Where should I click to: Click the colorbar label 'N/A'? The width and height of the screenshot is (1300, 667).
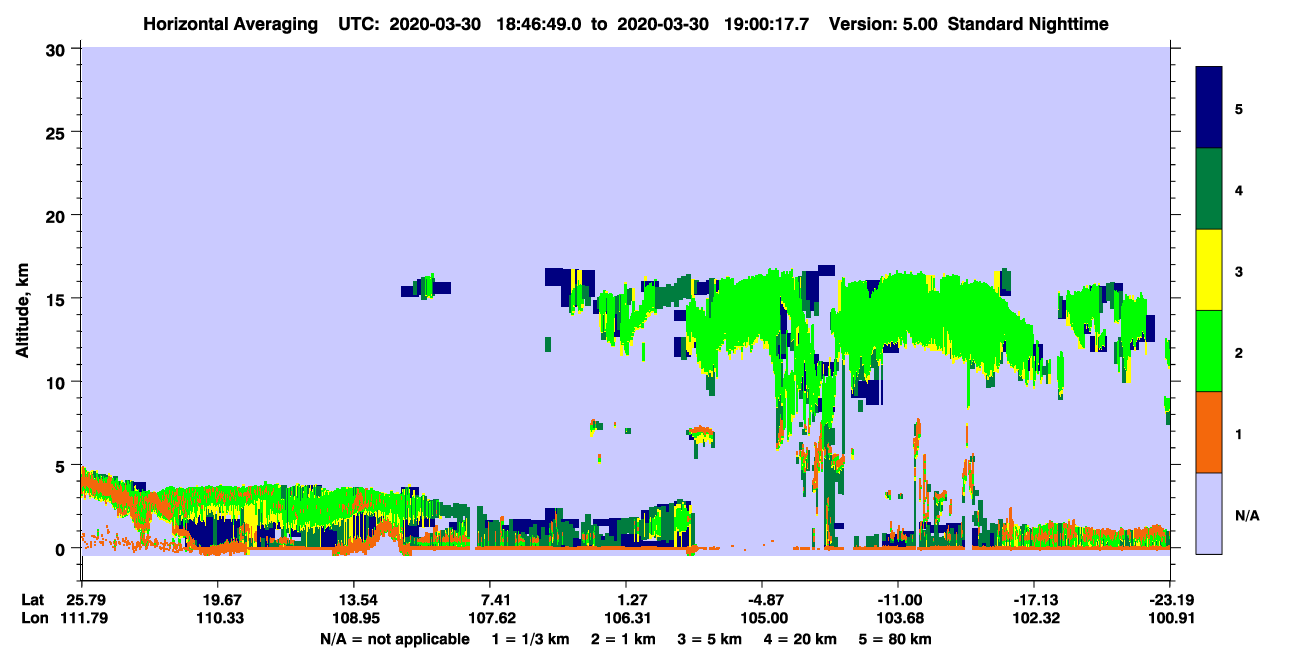1246,515
